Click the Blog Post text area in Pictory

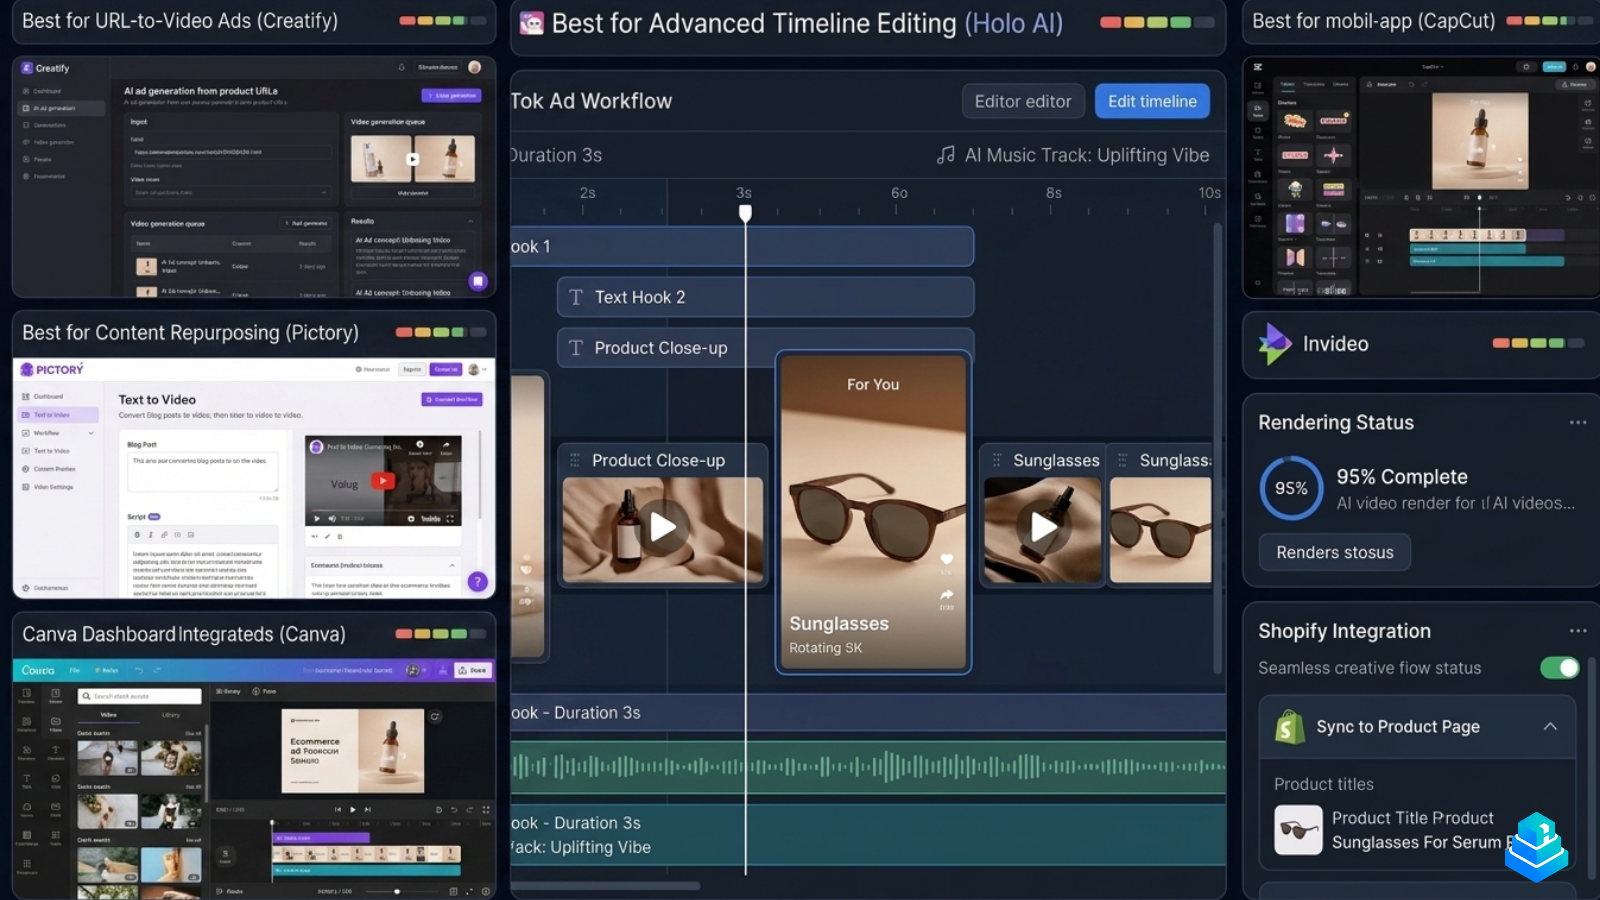pos(204,473)
